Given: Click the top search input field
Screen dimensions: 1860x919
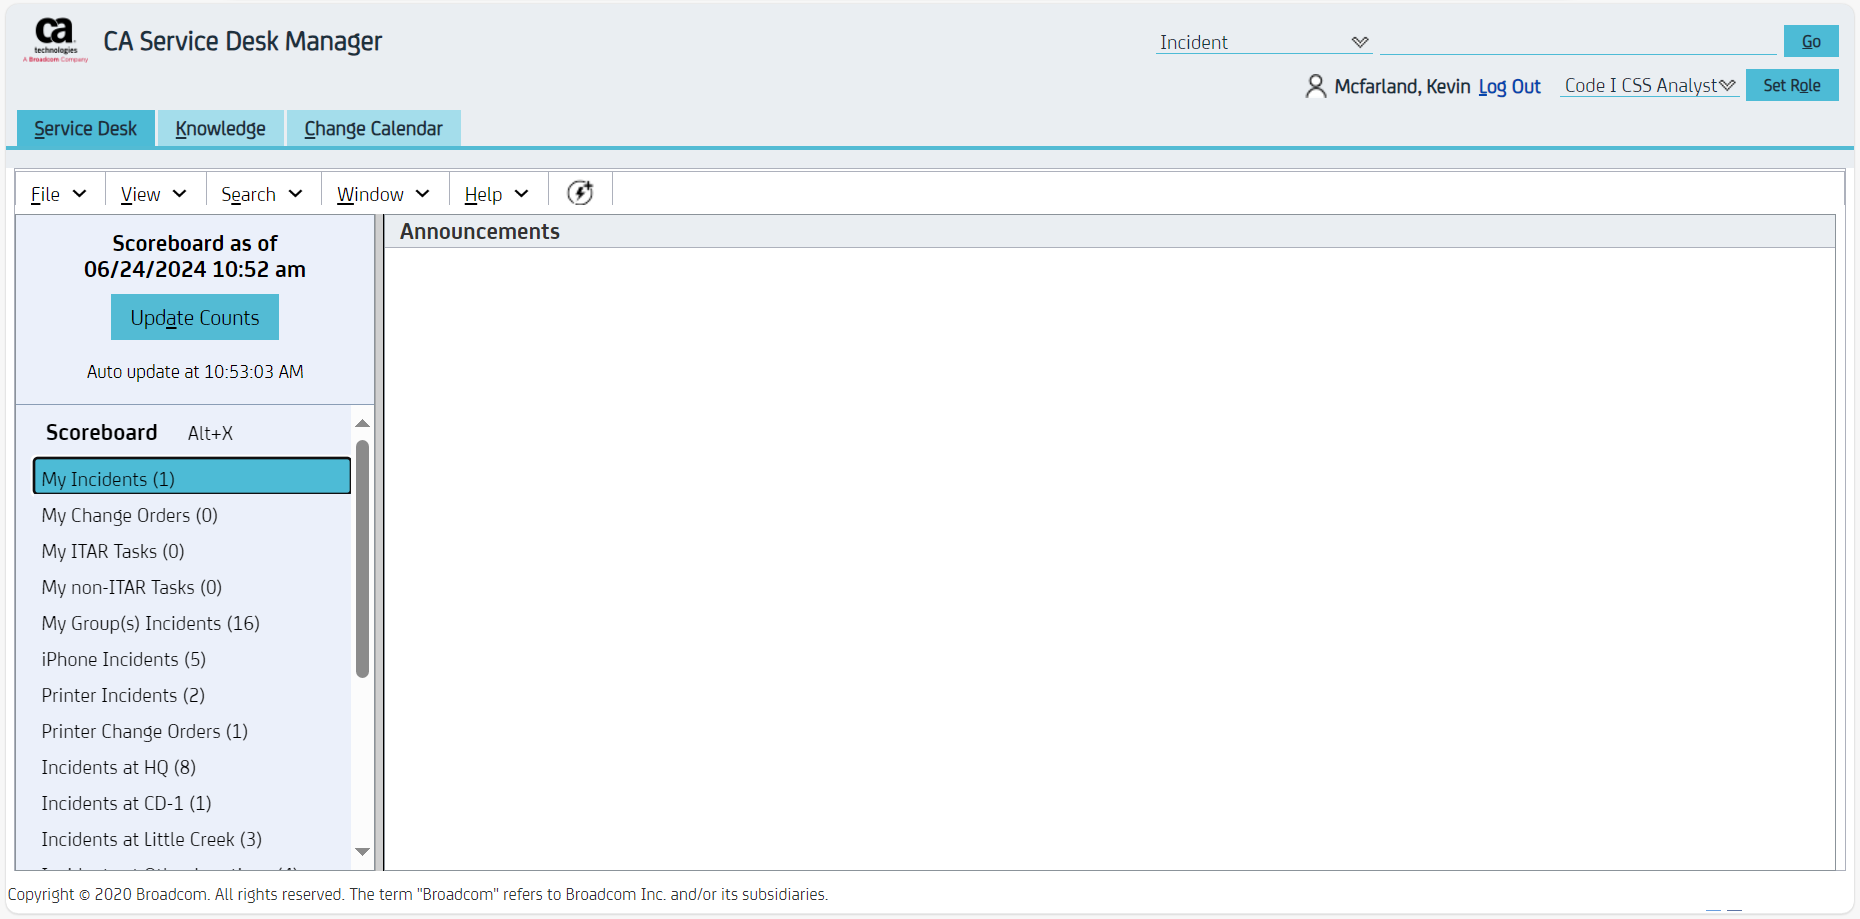Looking at the screenshot, I should (x=1578, y=41).
